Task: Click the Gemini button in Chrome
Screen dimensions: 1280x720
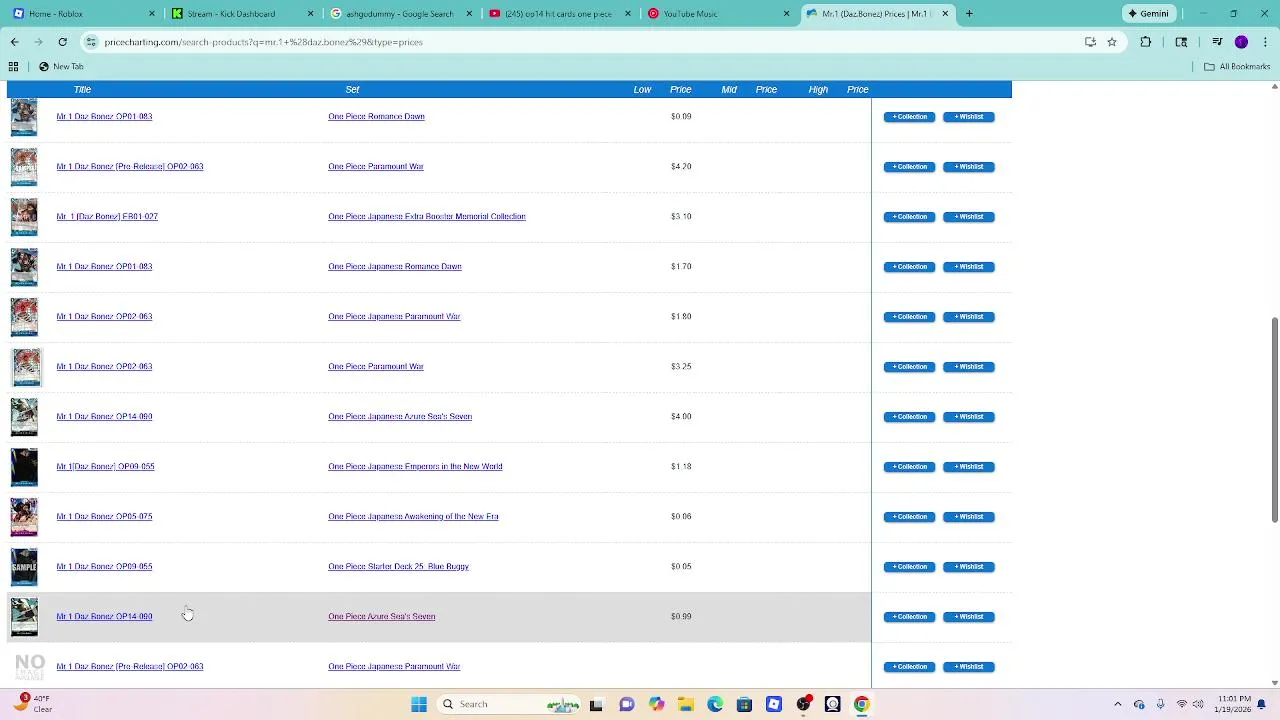Action: coord(1148,14)
